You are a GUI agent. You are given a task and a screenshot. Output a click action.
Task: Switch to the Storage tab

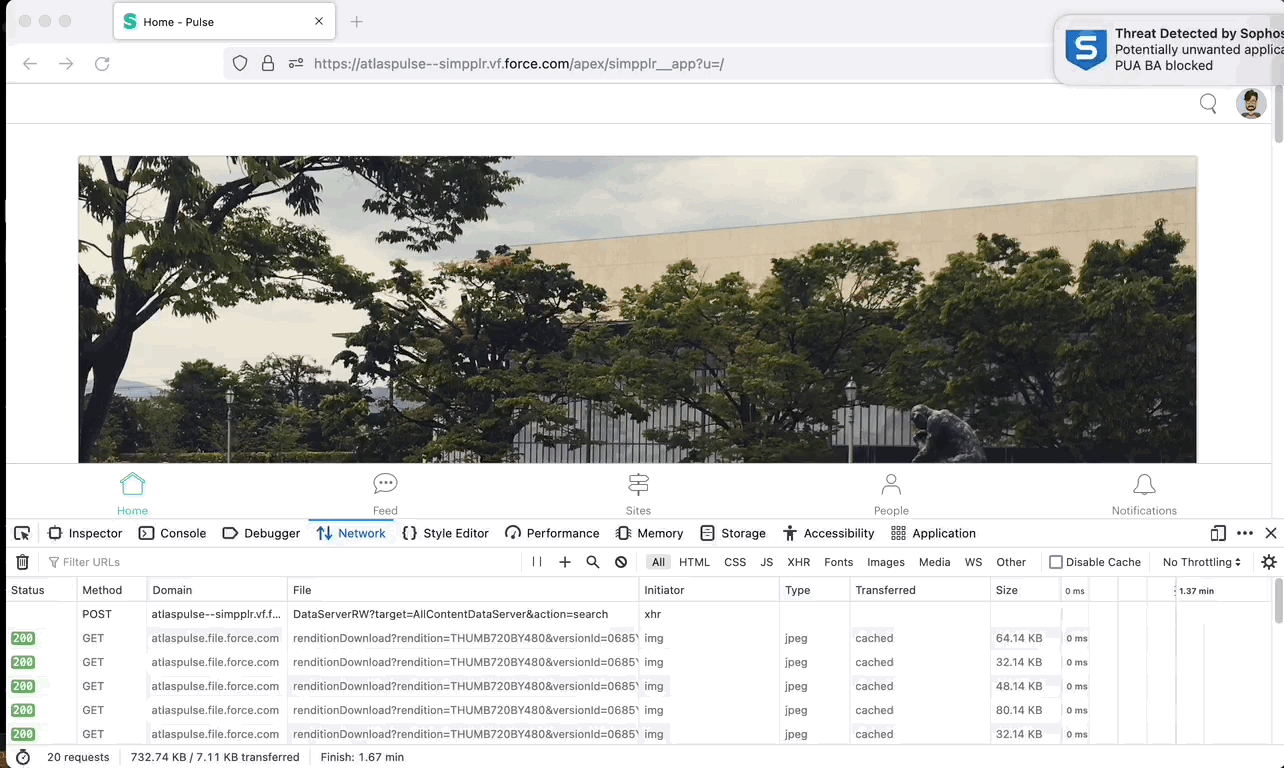(733, 533)
